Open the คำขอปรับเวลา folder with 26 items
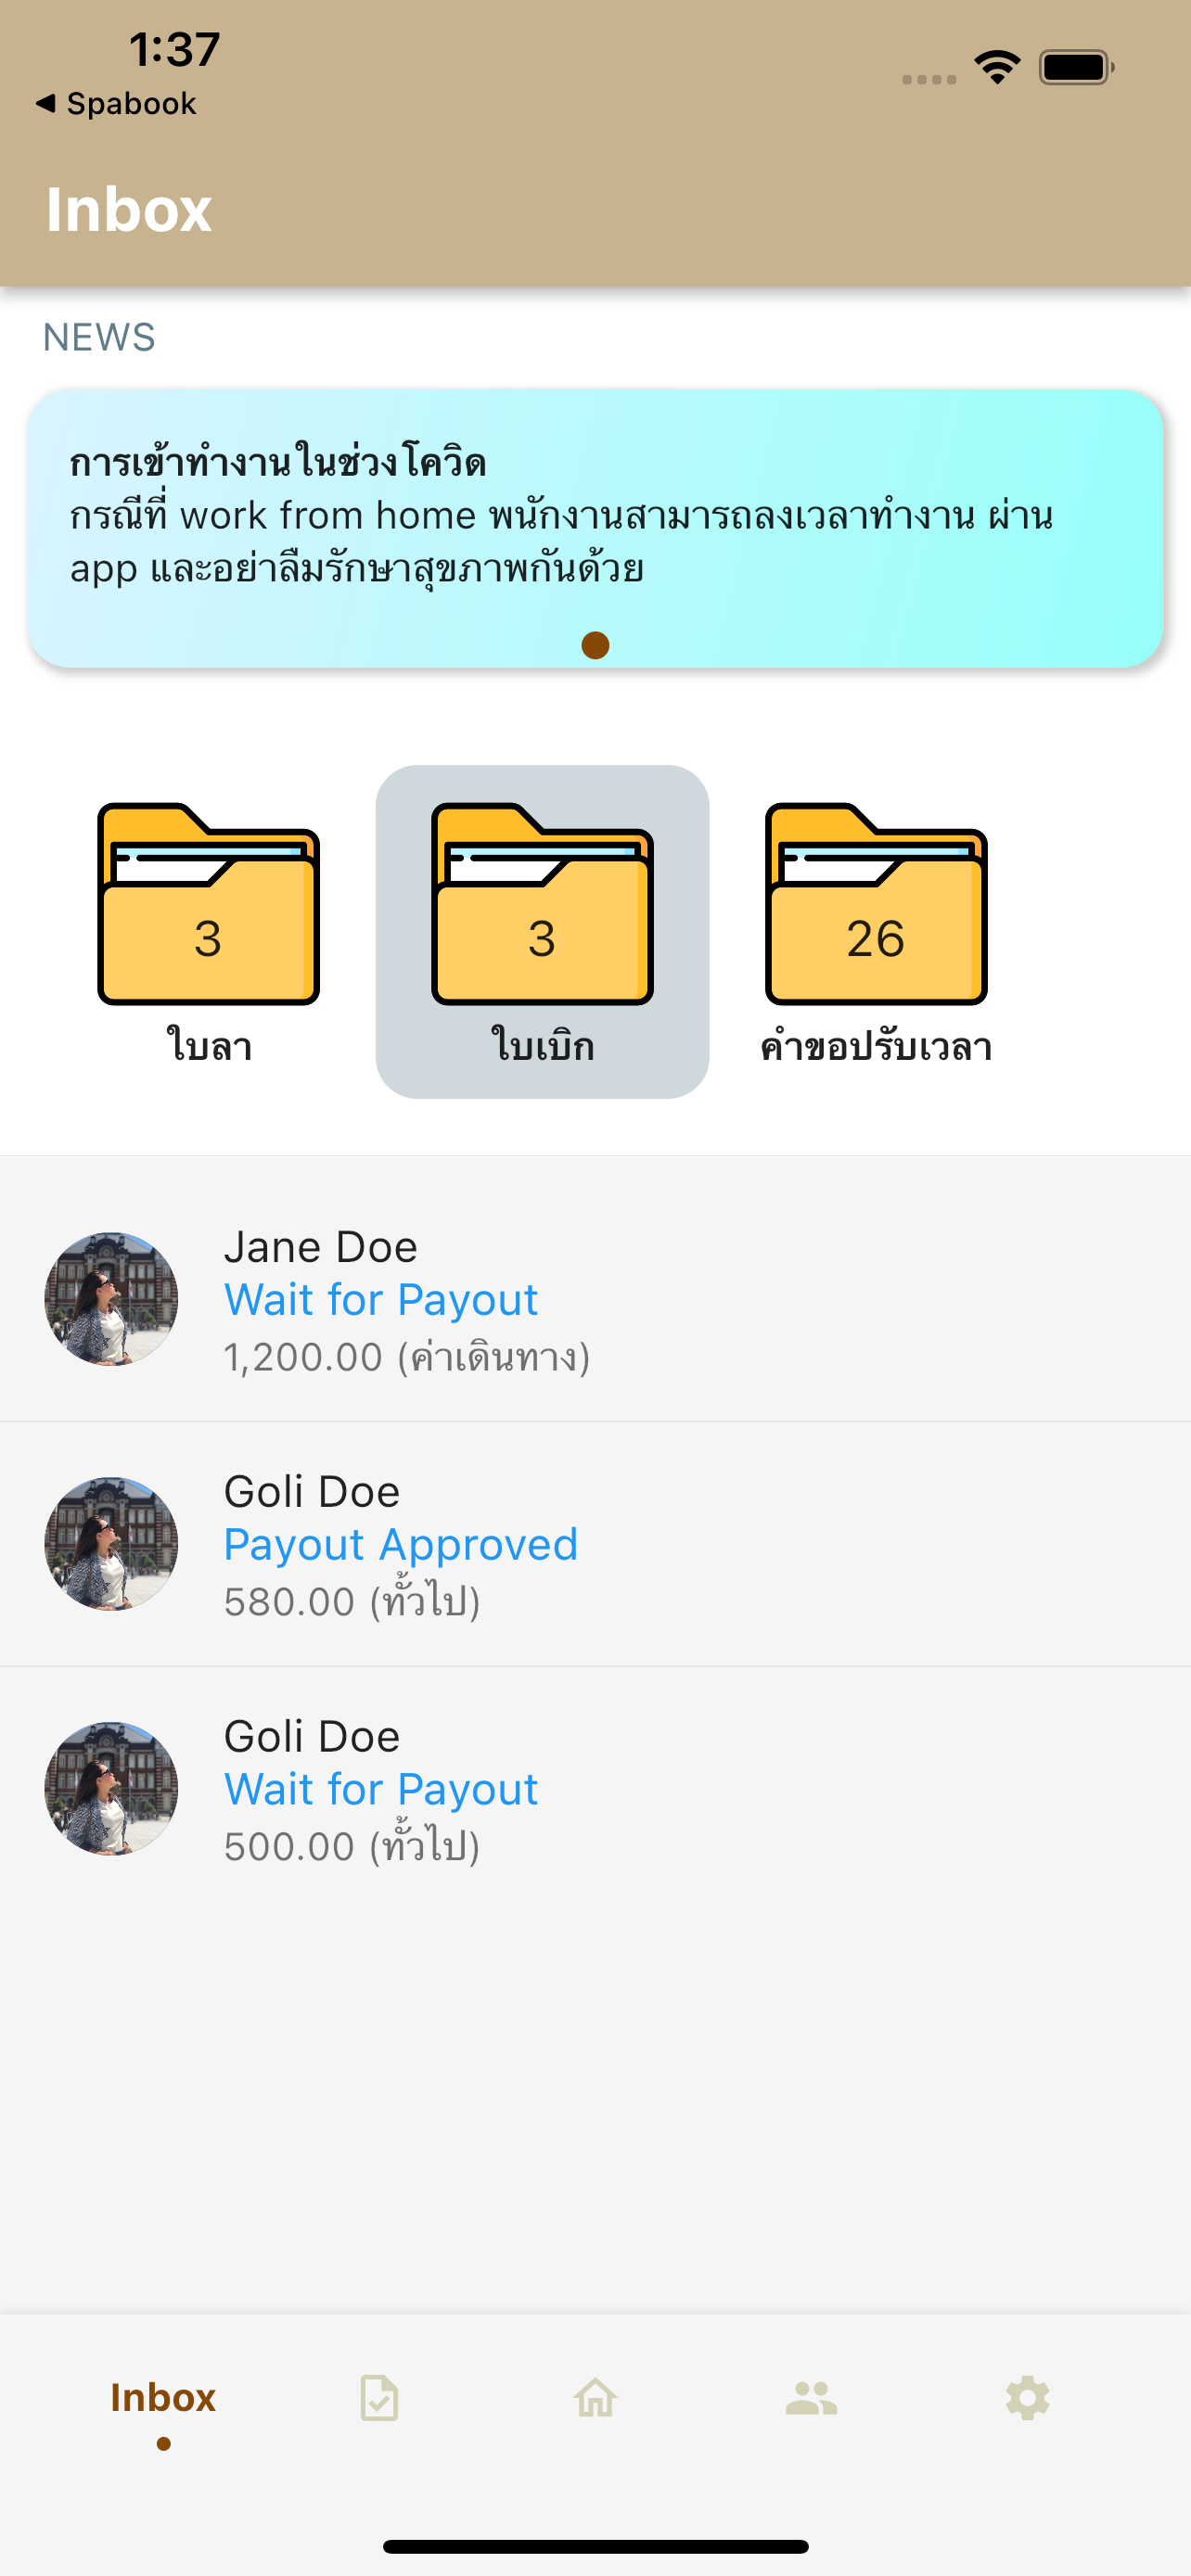Screen dimensions: 1191x2576 pyautogui.click(x=876, y=905)
